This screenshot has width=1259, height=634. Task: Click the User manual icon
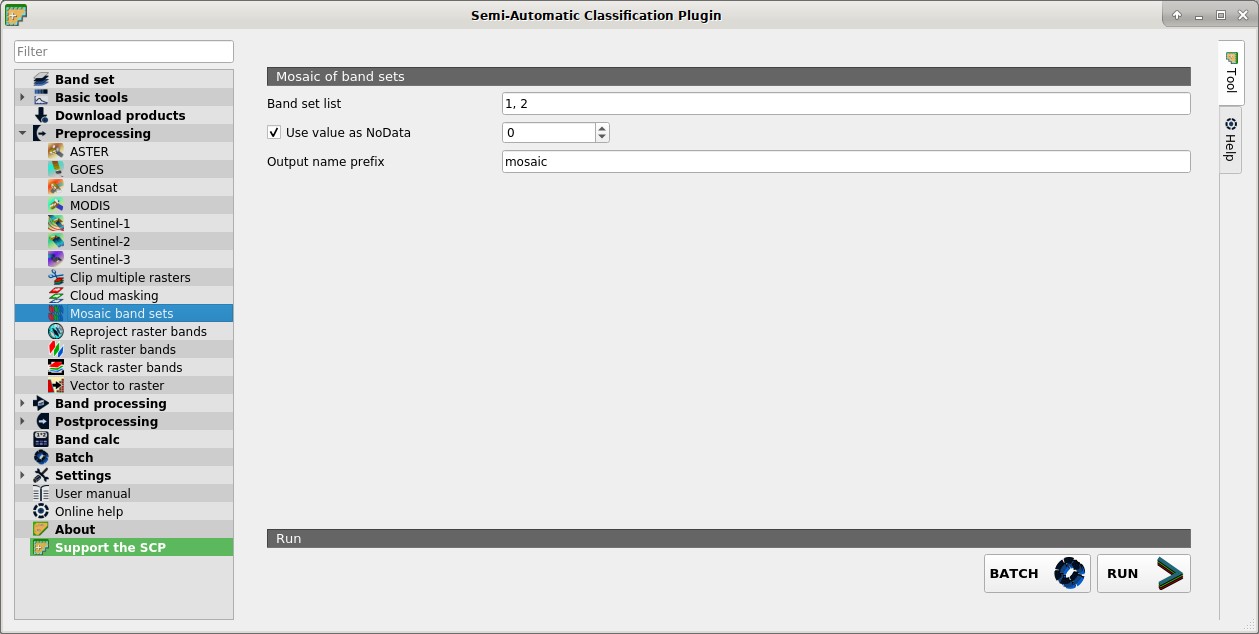pos(41,493)
